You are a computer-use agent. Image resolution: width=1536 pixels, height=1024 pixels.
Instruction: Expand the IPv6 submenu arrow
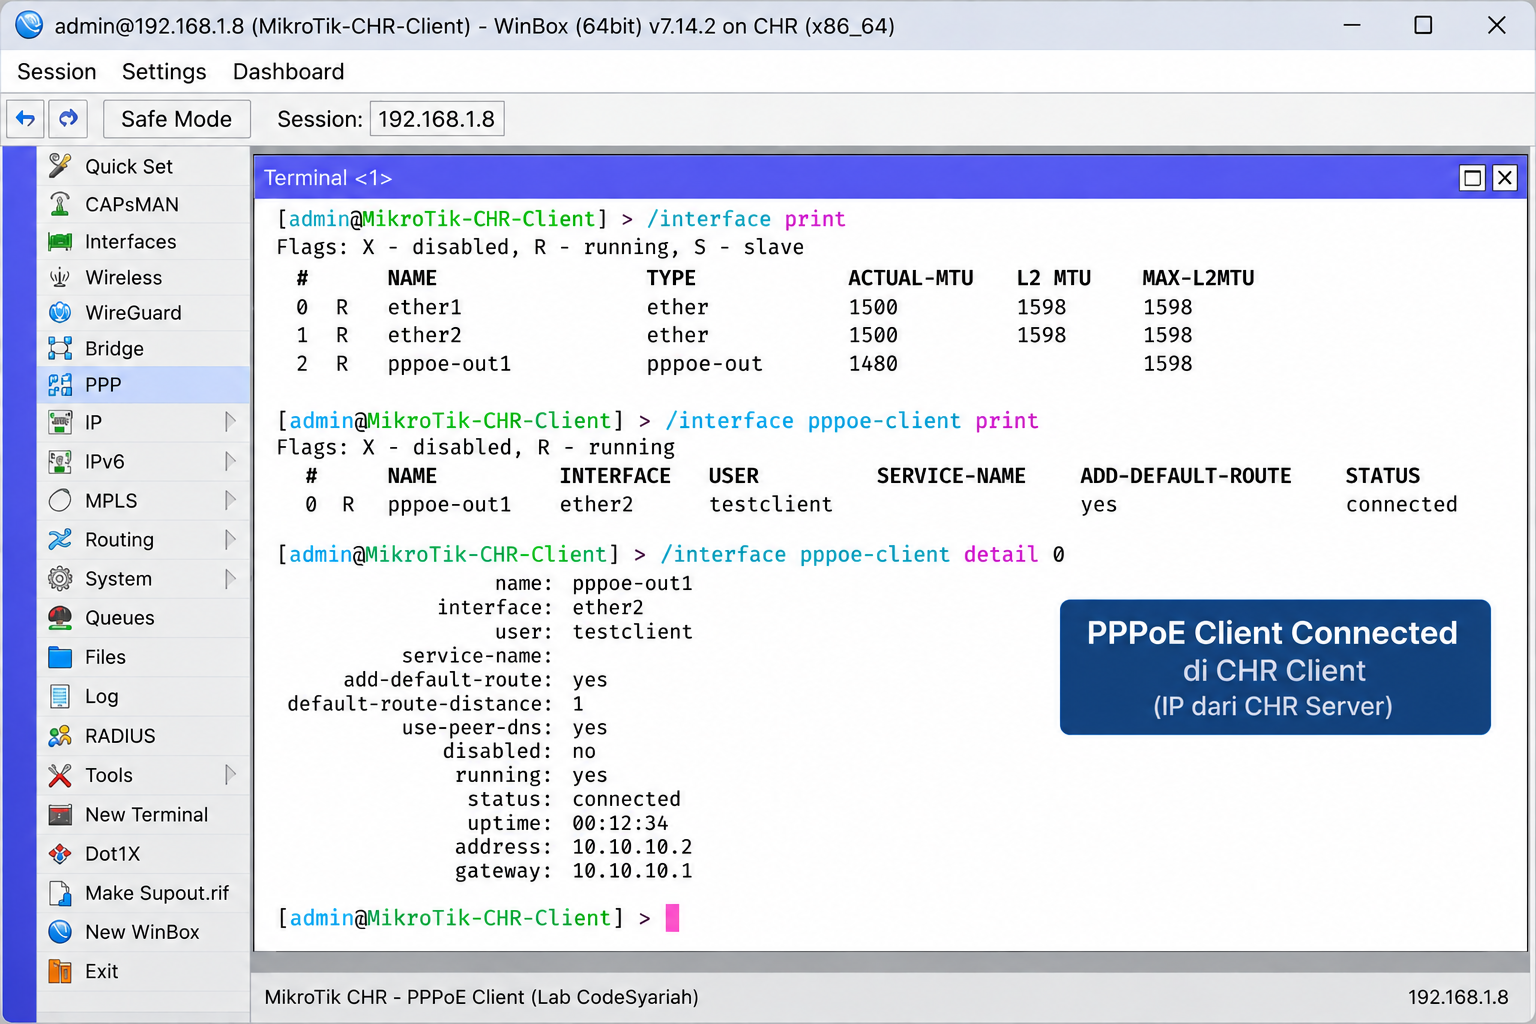tap(230, 461)
